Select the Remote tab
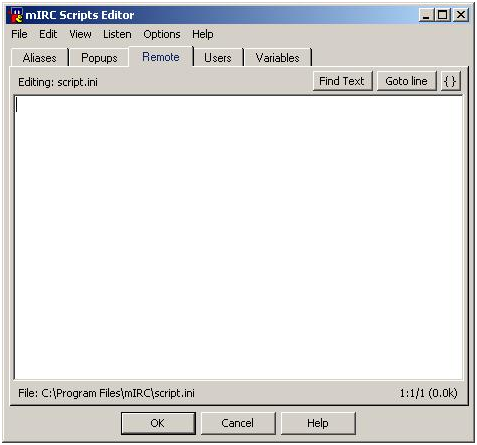 (x=161, y=57)
